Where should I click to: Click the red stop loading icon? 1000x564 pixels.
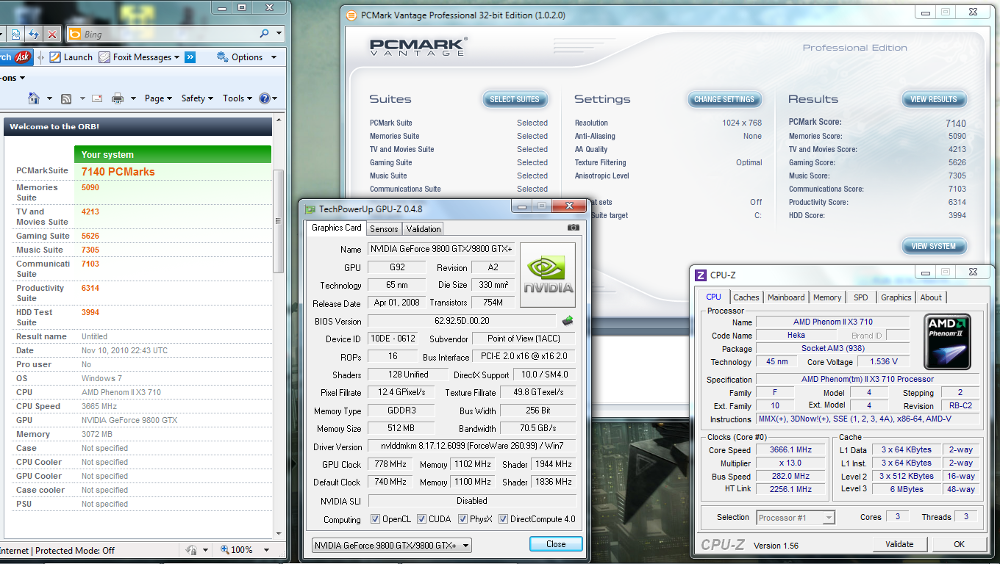coord(52,34)
